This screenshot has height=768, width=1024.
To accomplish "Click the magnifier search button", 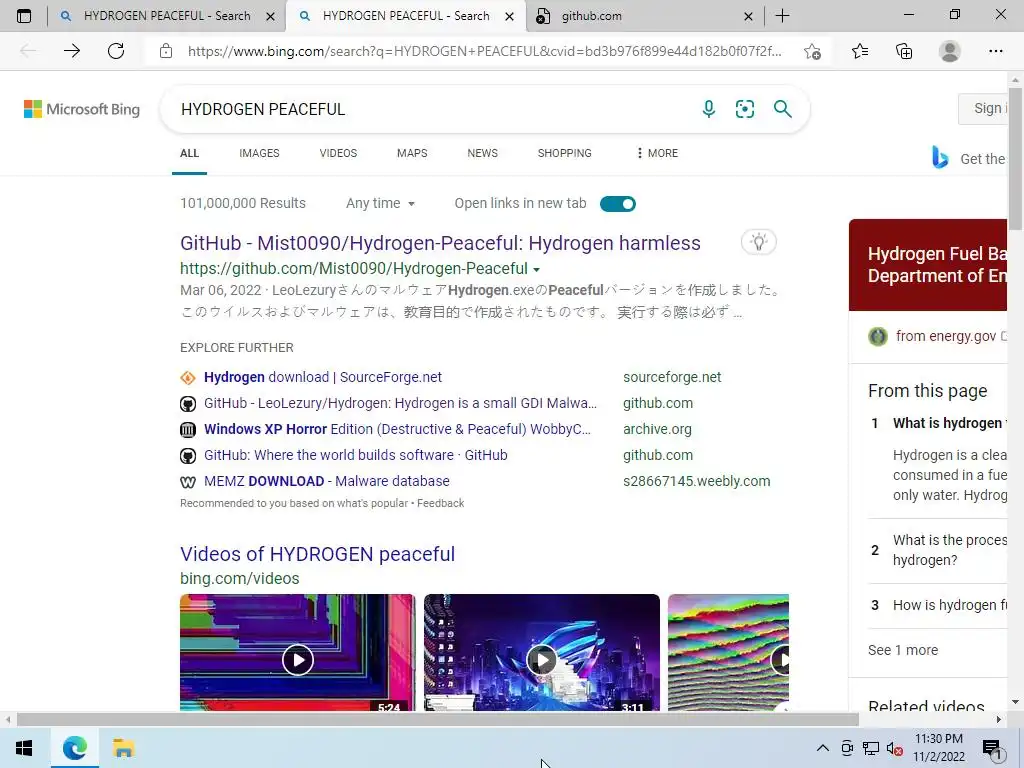I will coord(782,109).
